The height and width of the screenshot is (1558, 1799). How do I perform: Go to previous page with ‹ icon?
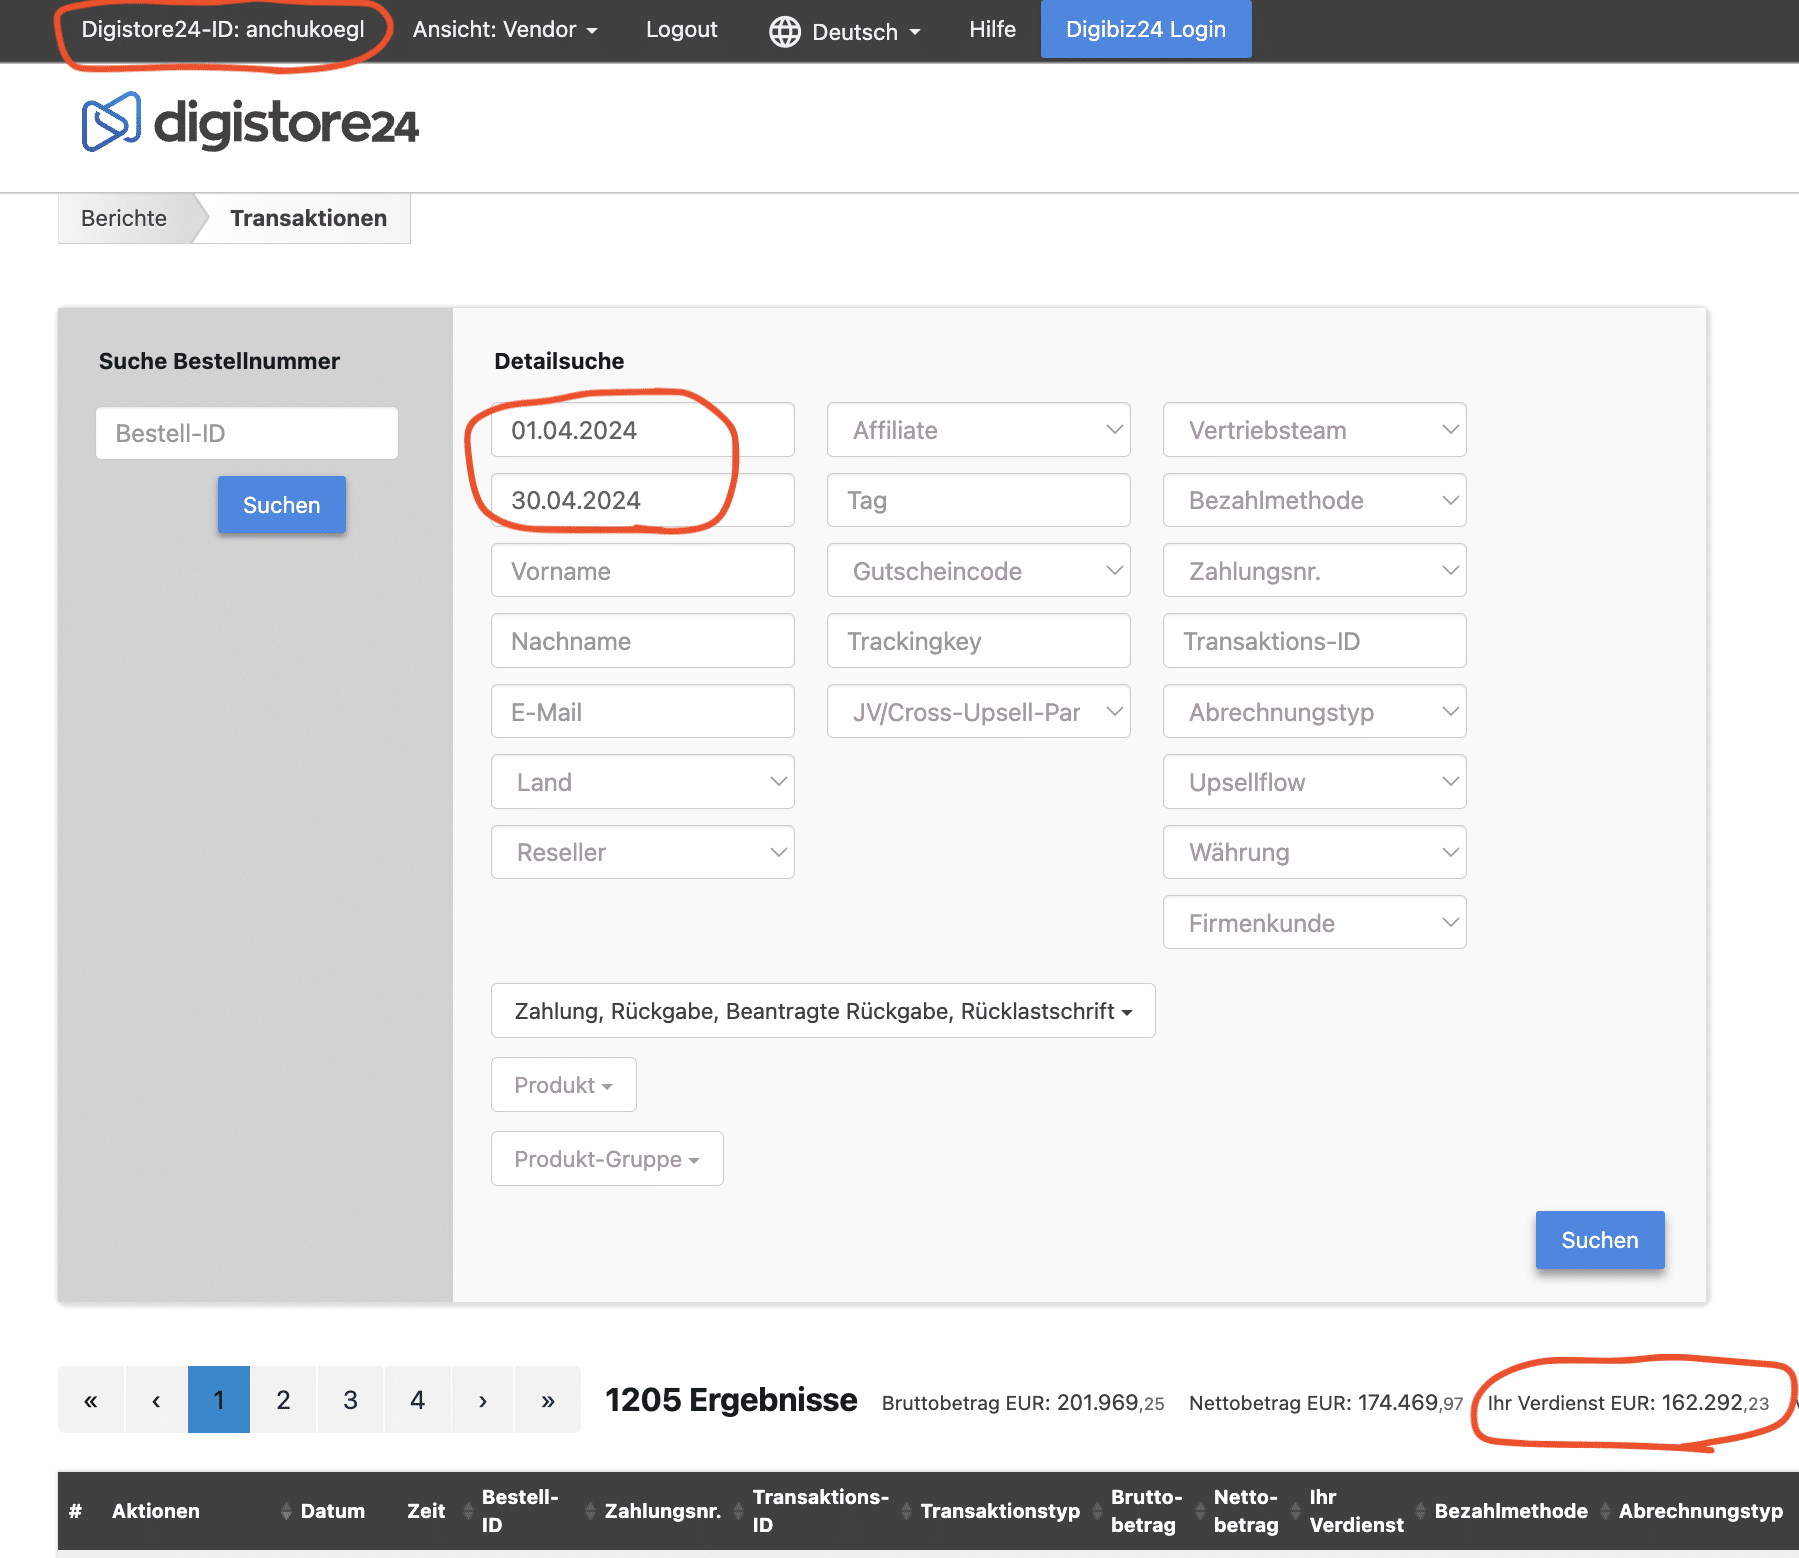tap(156, 1400)
